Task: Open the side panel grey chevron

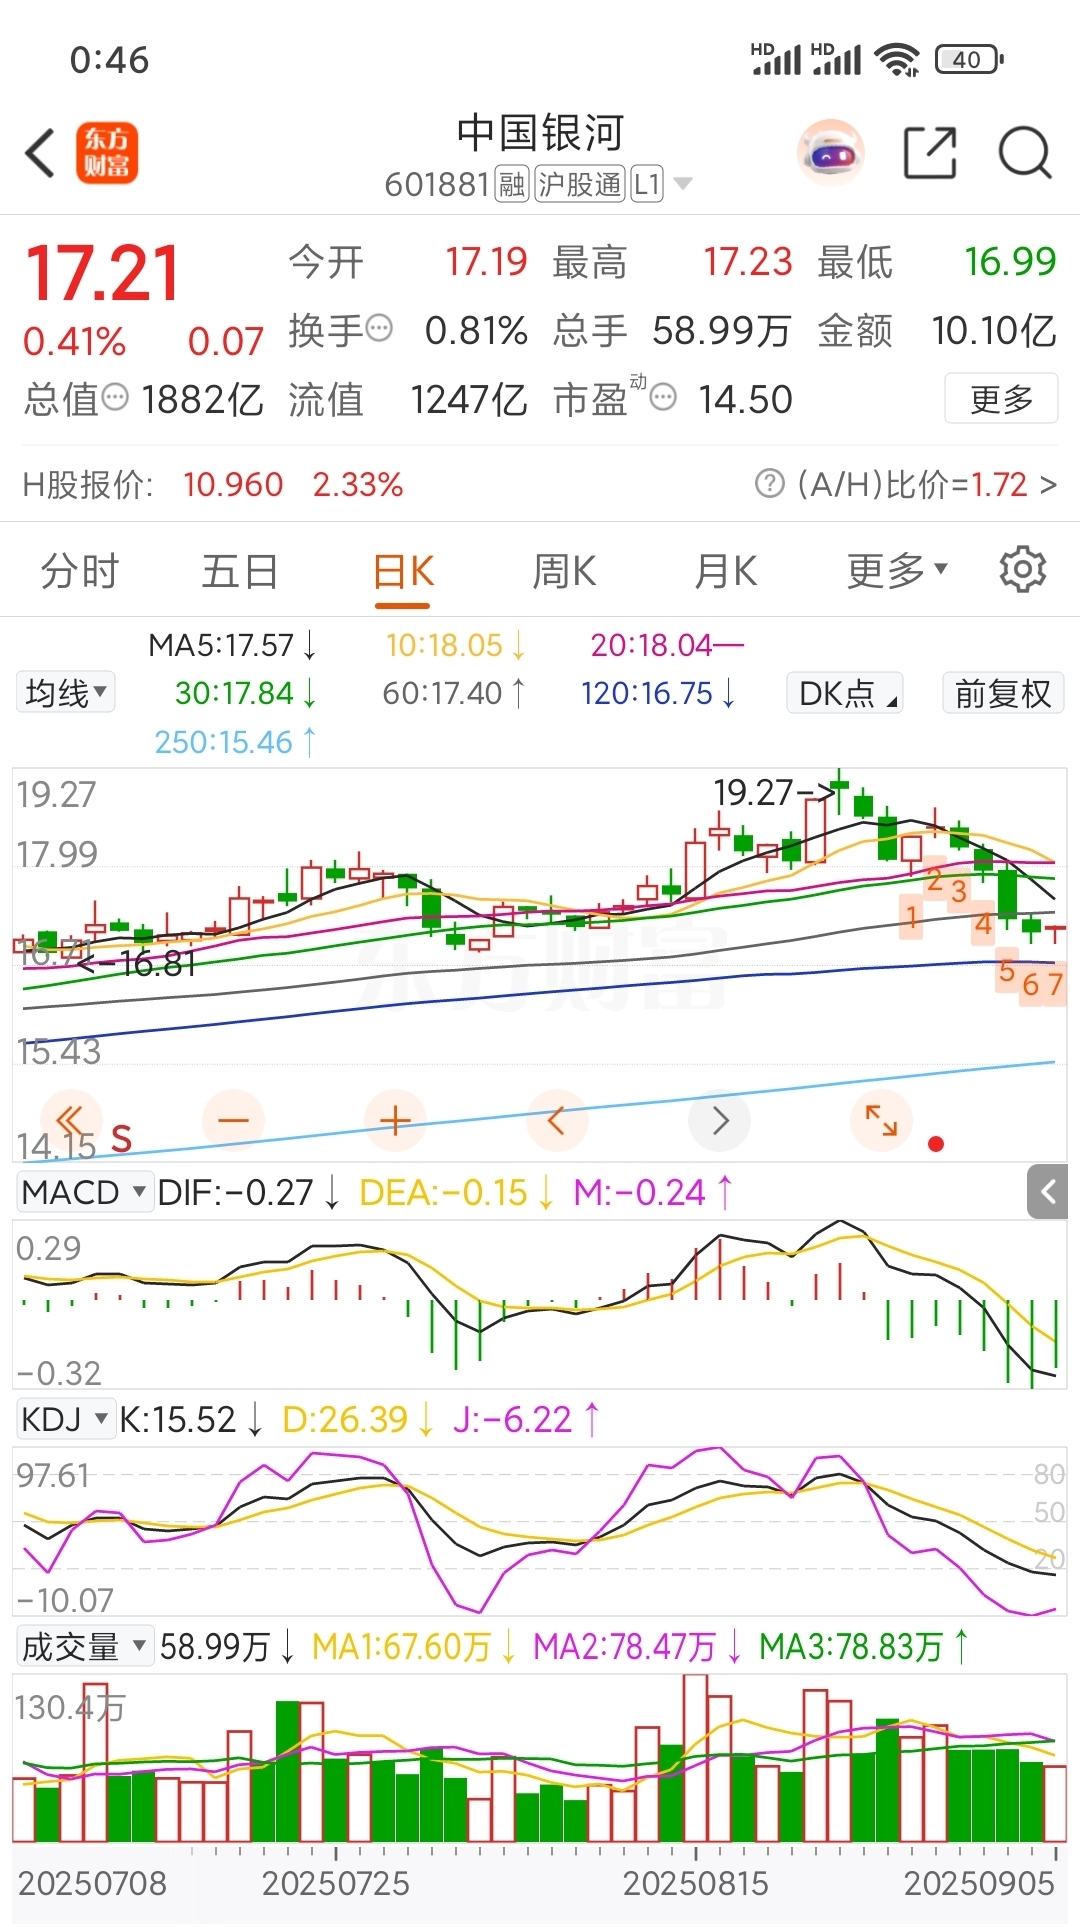Action: coord(1048,1191)
